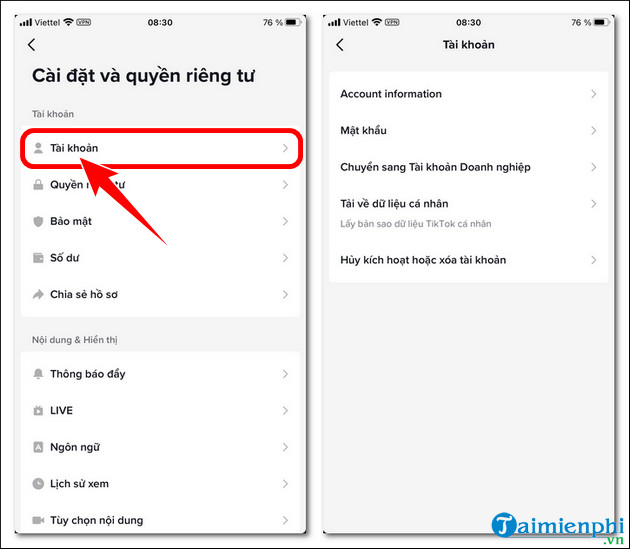Open Lịch sử xem entry

coord(161,483)
